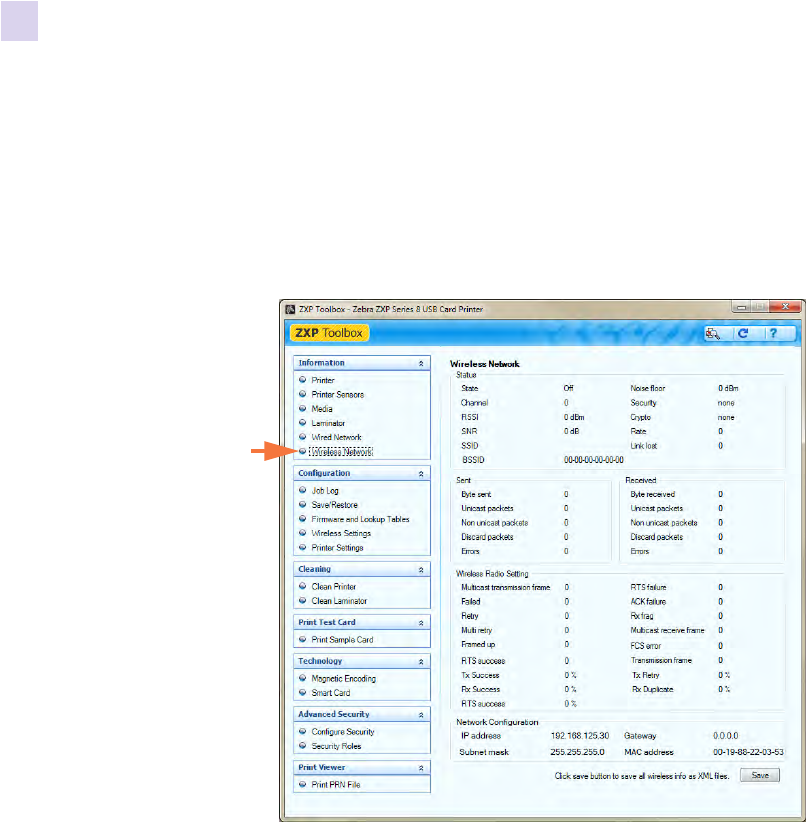Viewport: 806px width, 822px height.
Task: Click the Zebra app icon in title bar
Action: click(x=290, y=309)
